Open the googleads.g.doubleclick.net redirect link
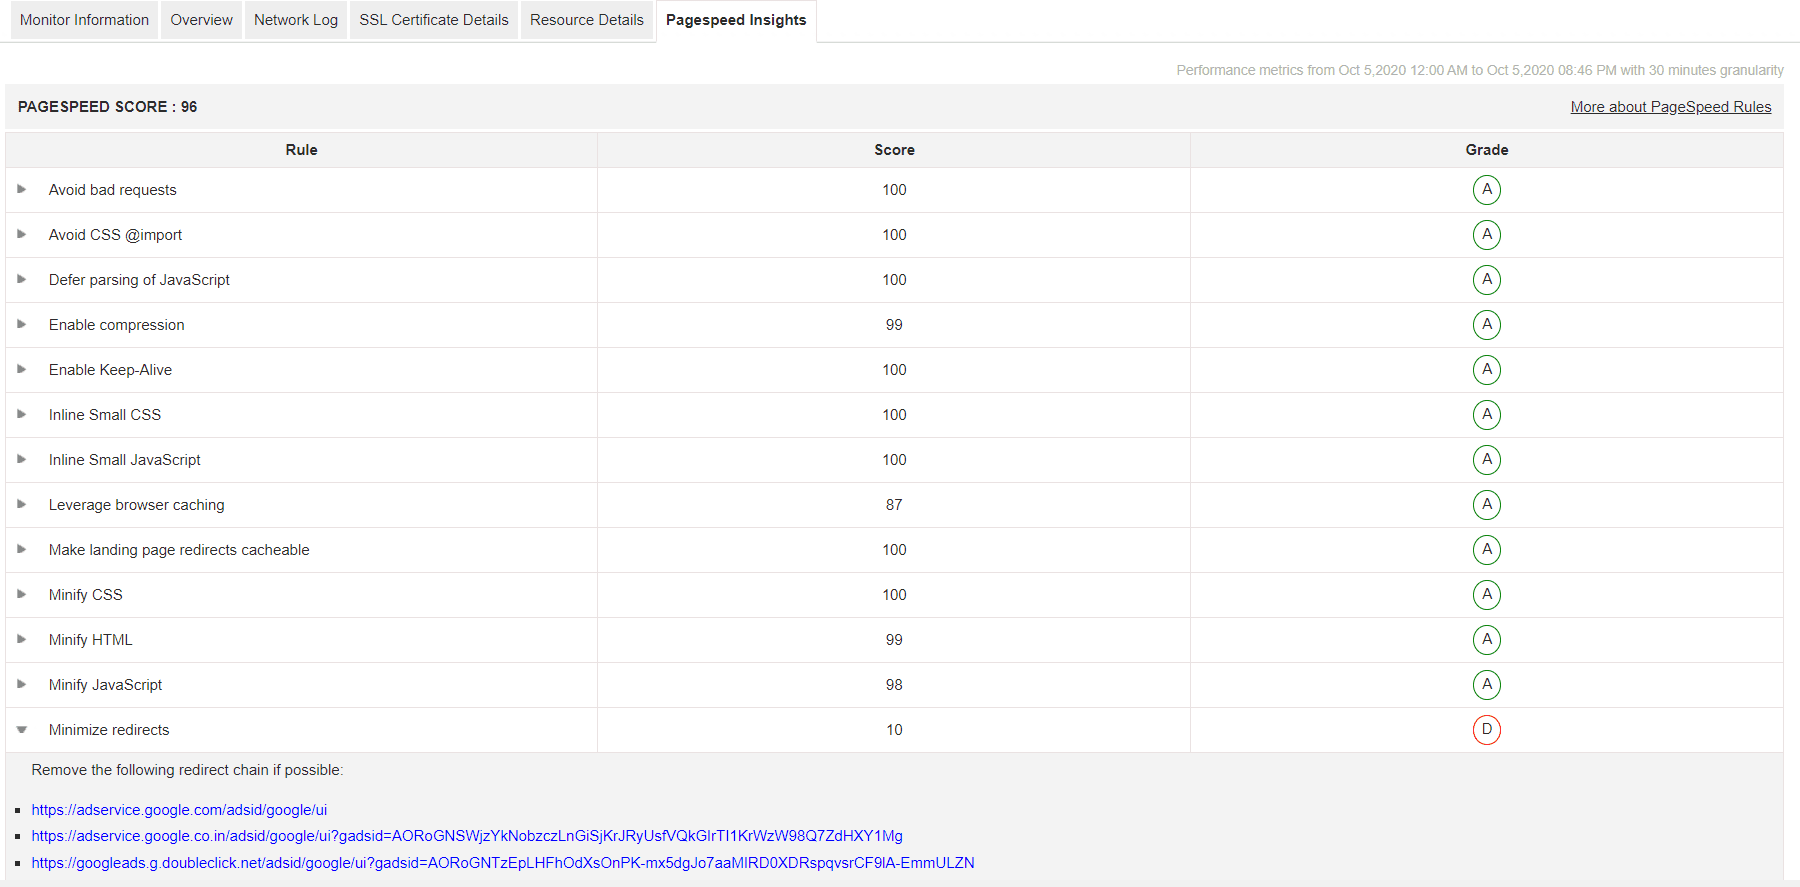Image resolution: width=1800 pixels, height=887 pixels. point(502,863)
